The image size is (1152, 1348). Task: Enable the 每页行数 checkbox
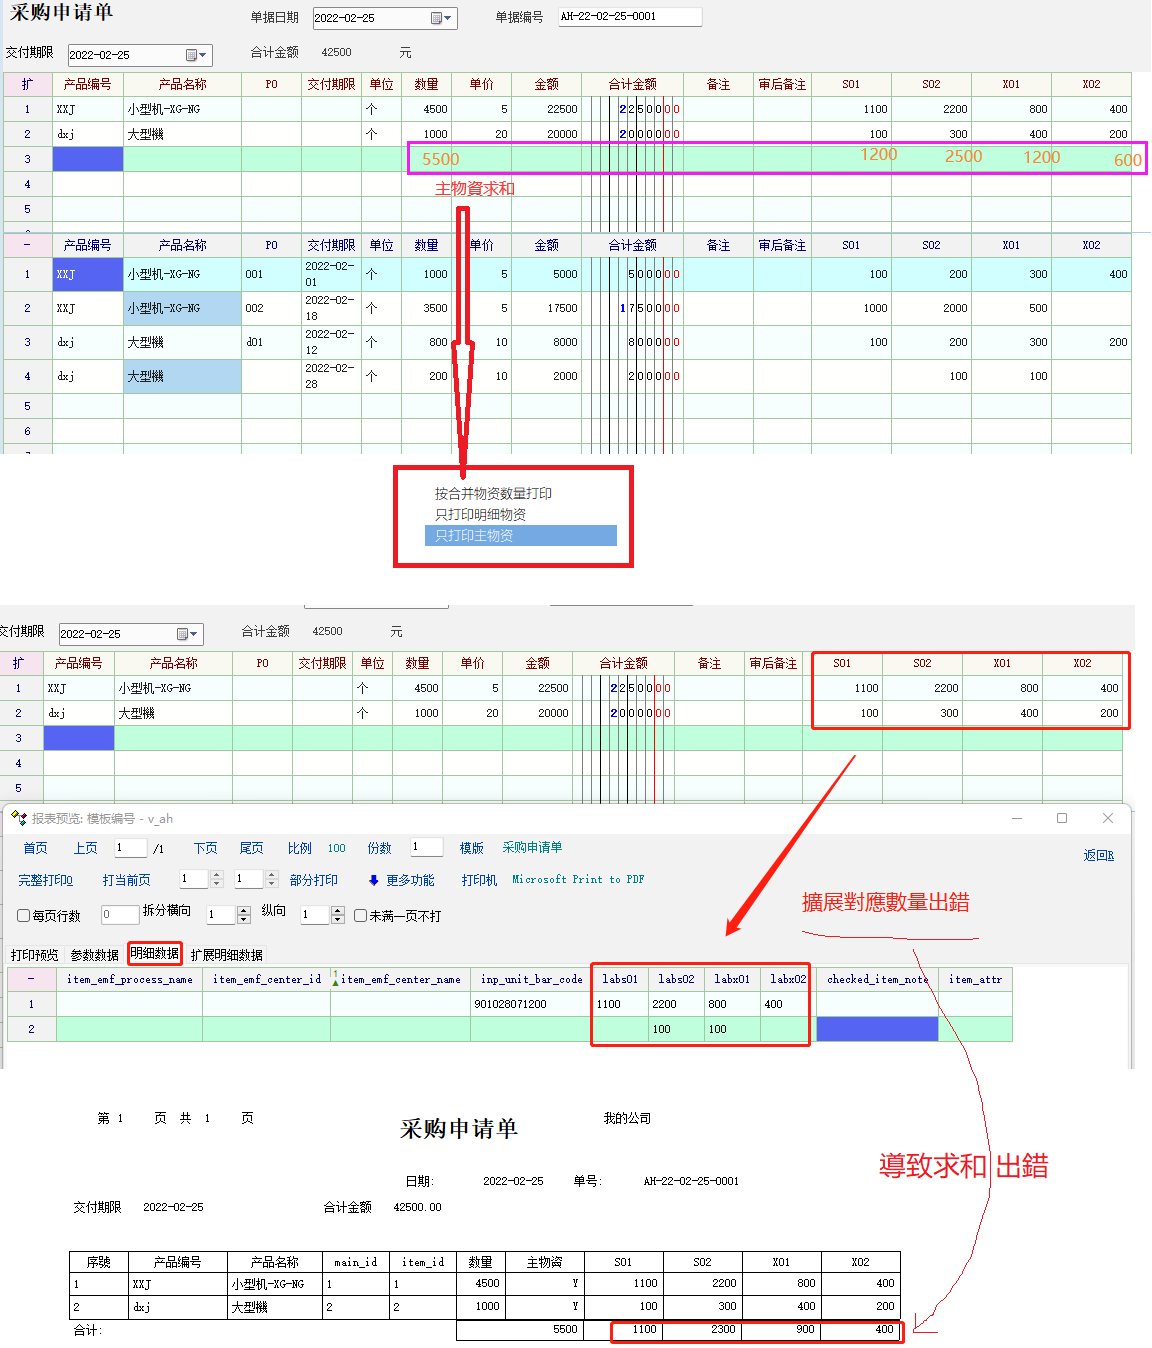click(24, 915)
